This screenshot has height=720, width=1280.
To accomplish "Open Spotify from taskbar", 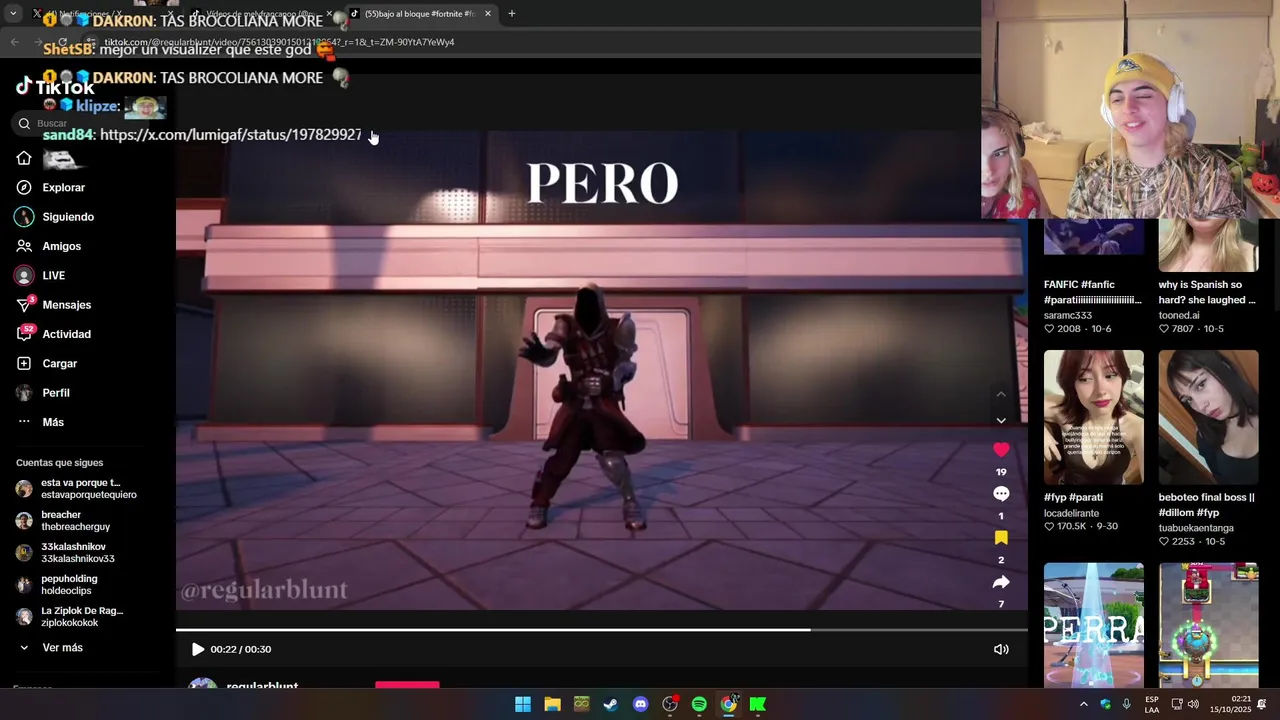I will (699, 705).
